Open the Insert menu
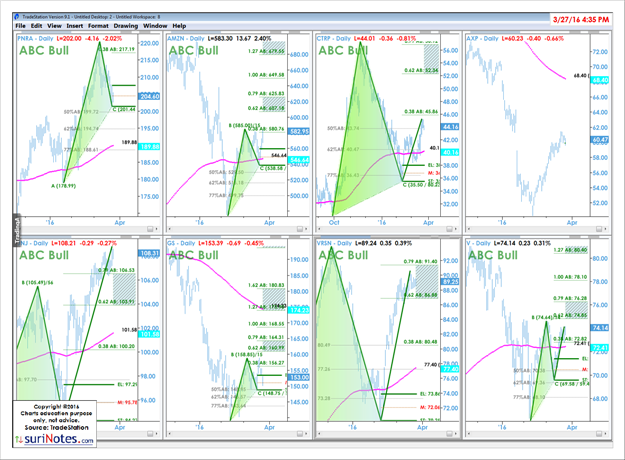625x460 pixels. tap(74, 25)
